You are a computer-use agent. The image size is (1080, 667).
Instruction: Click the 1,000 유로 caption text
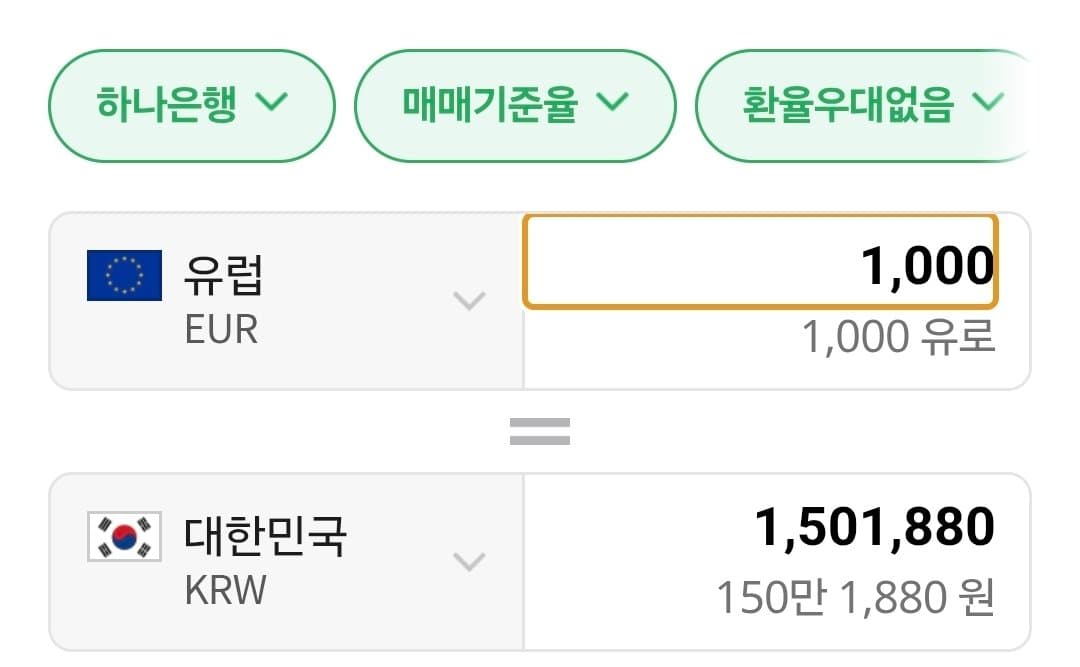tap(899, 337)
